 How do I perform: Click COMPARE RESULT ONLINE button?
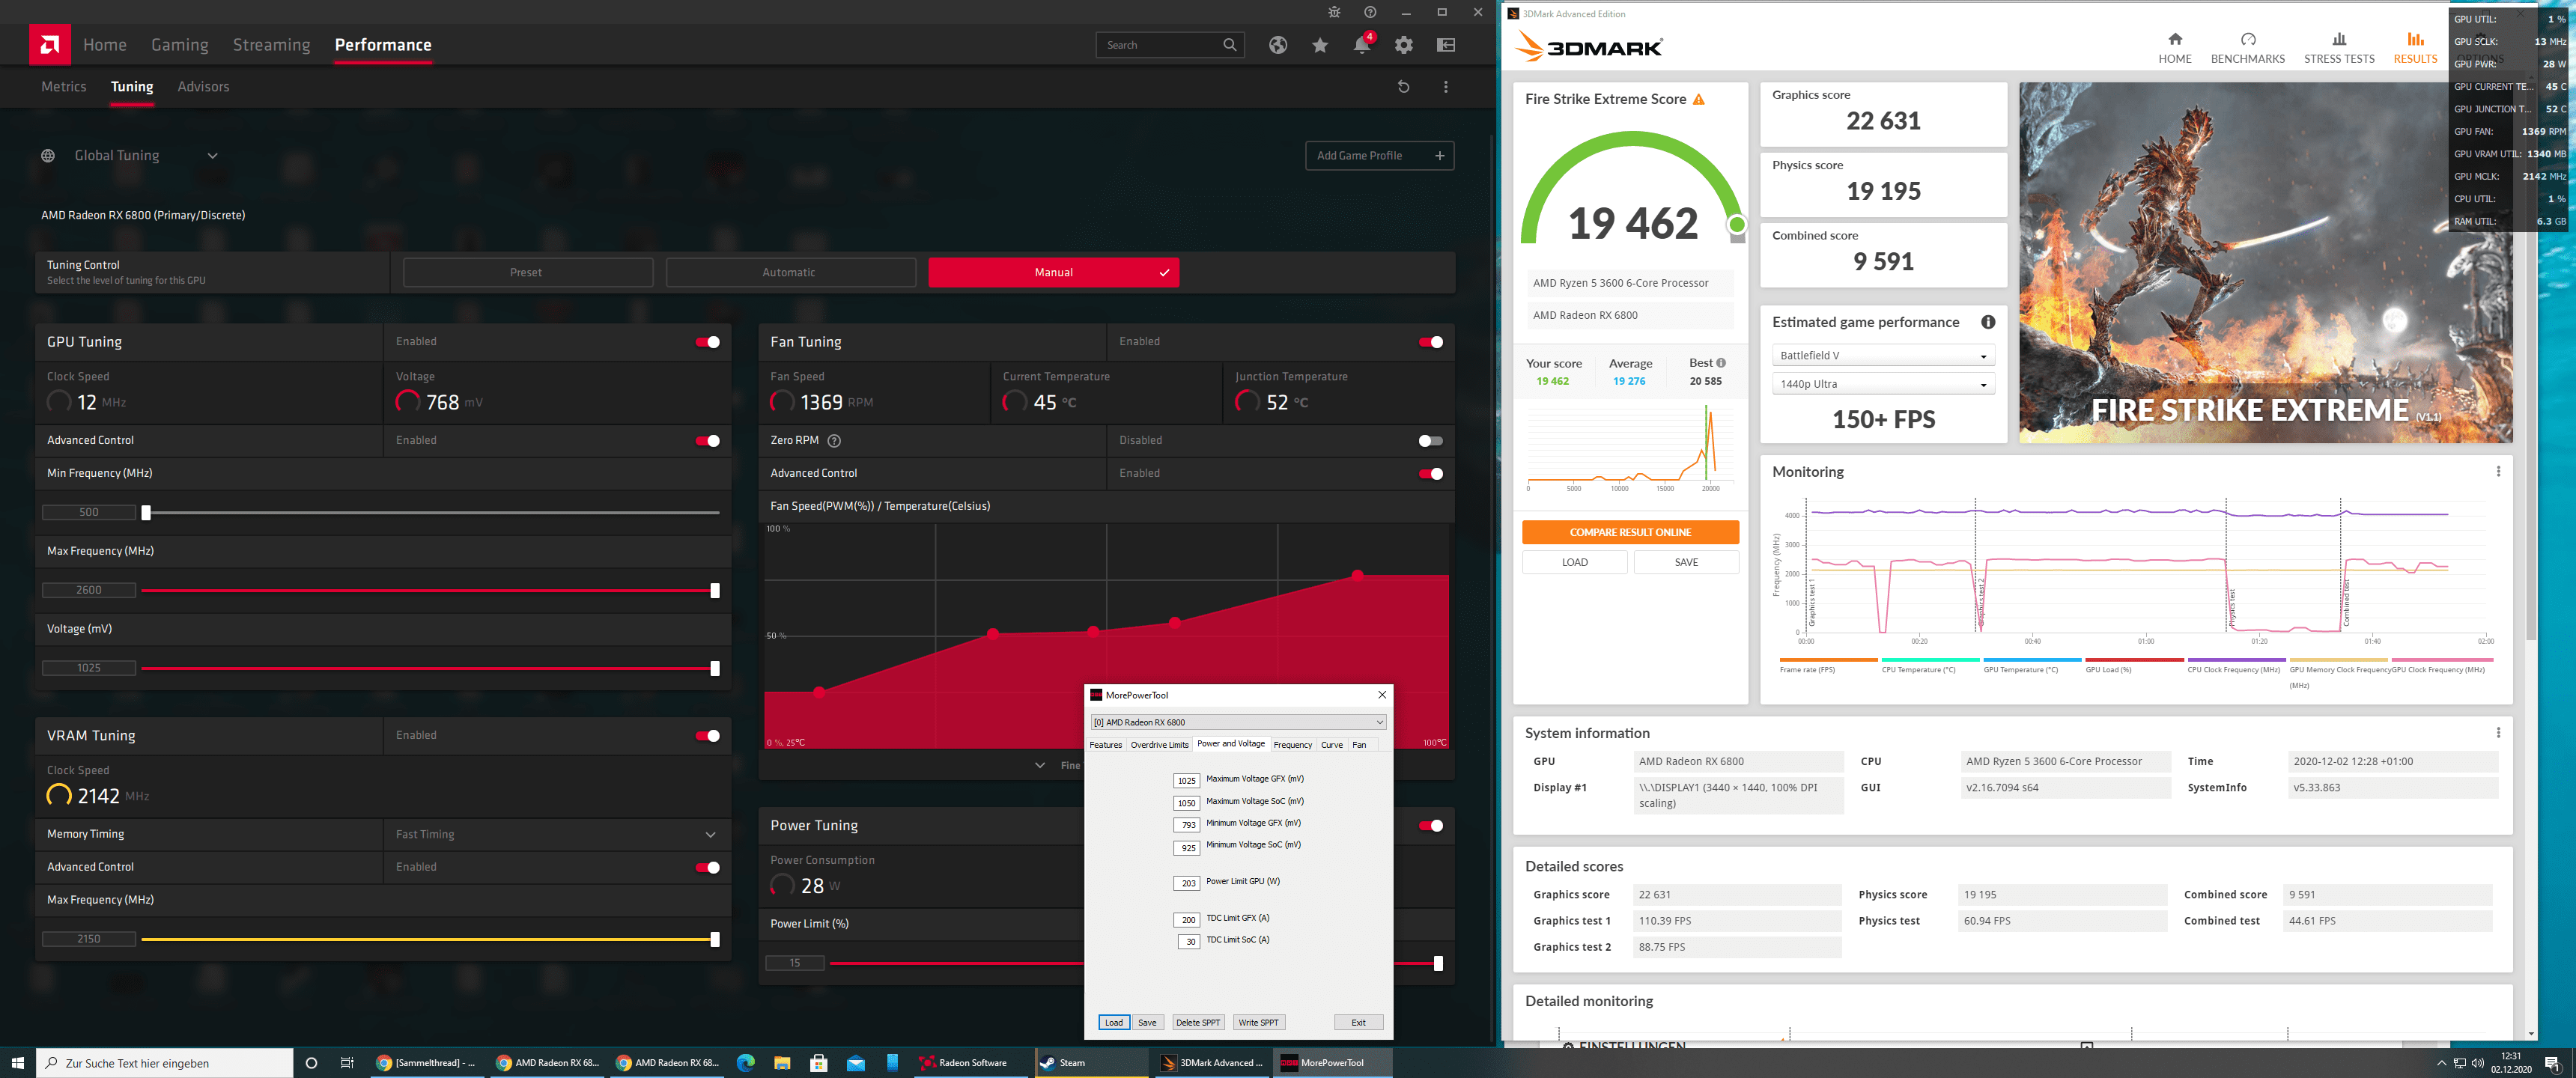[x=1630, y=533]
